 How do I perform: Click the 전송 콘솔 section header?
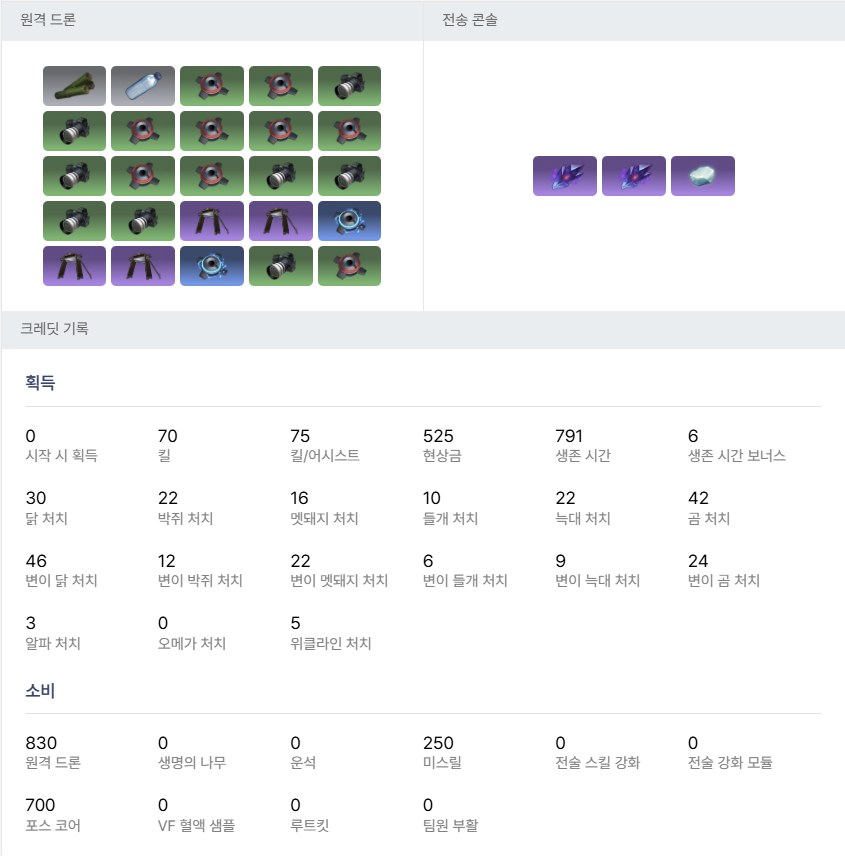(x=469, y=20)
